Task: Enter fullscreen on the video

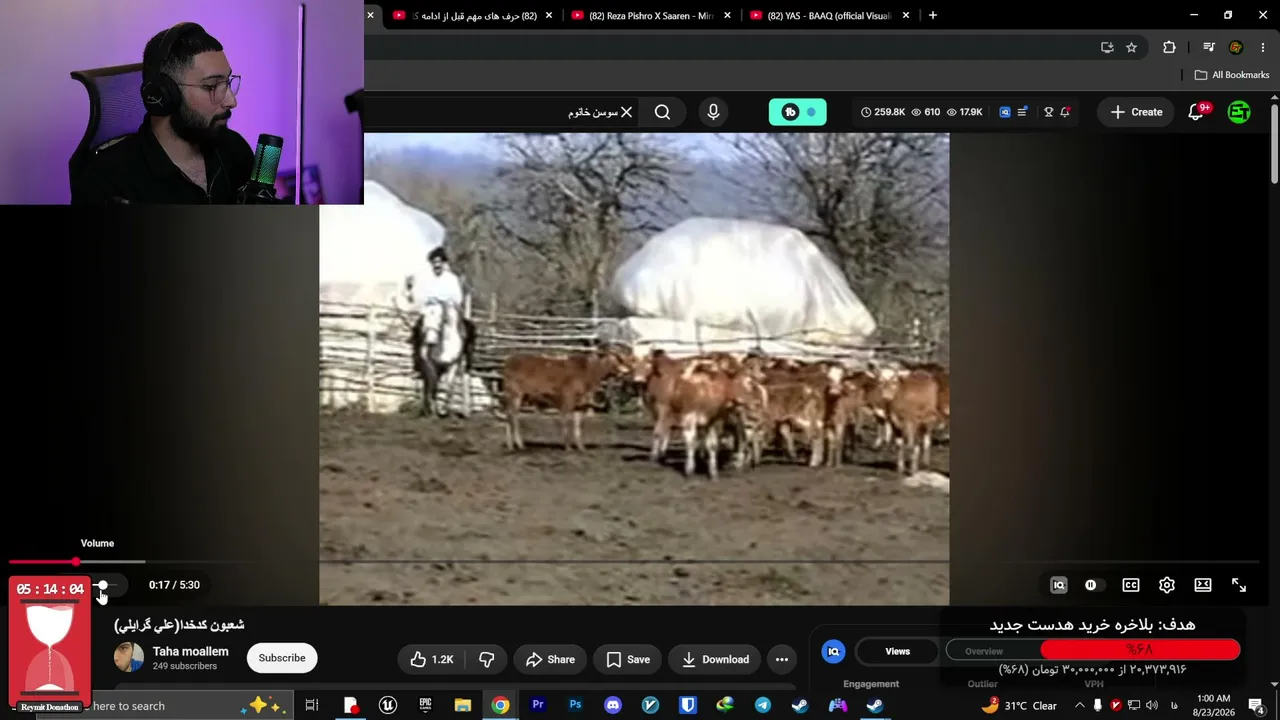Action: click(1239, 585)
